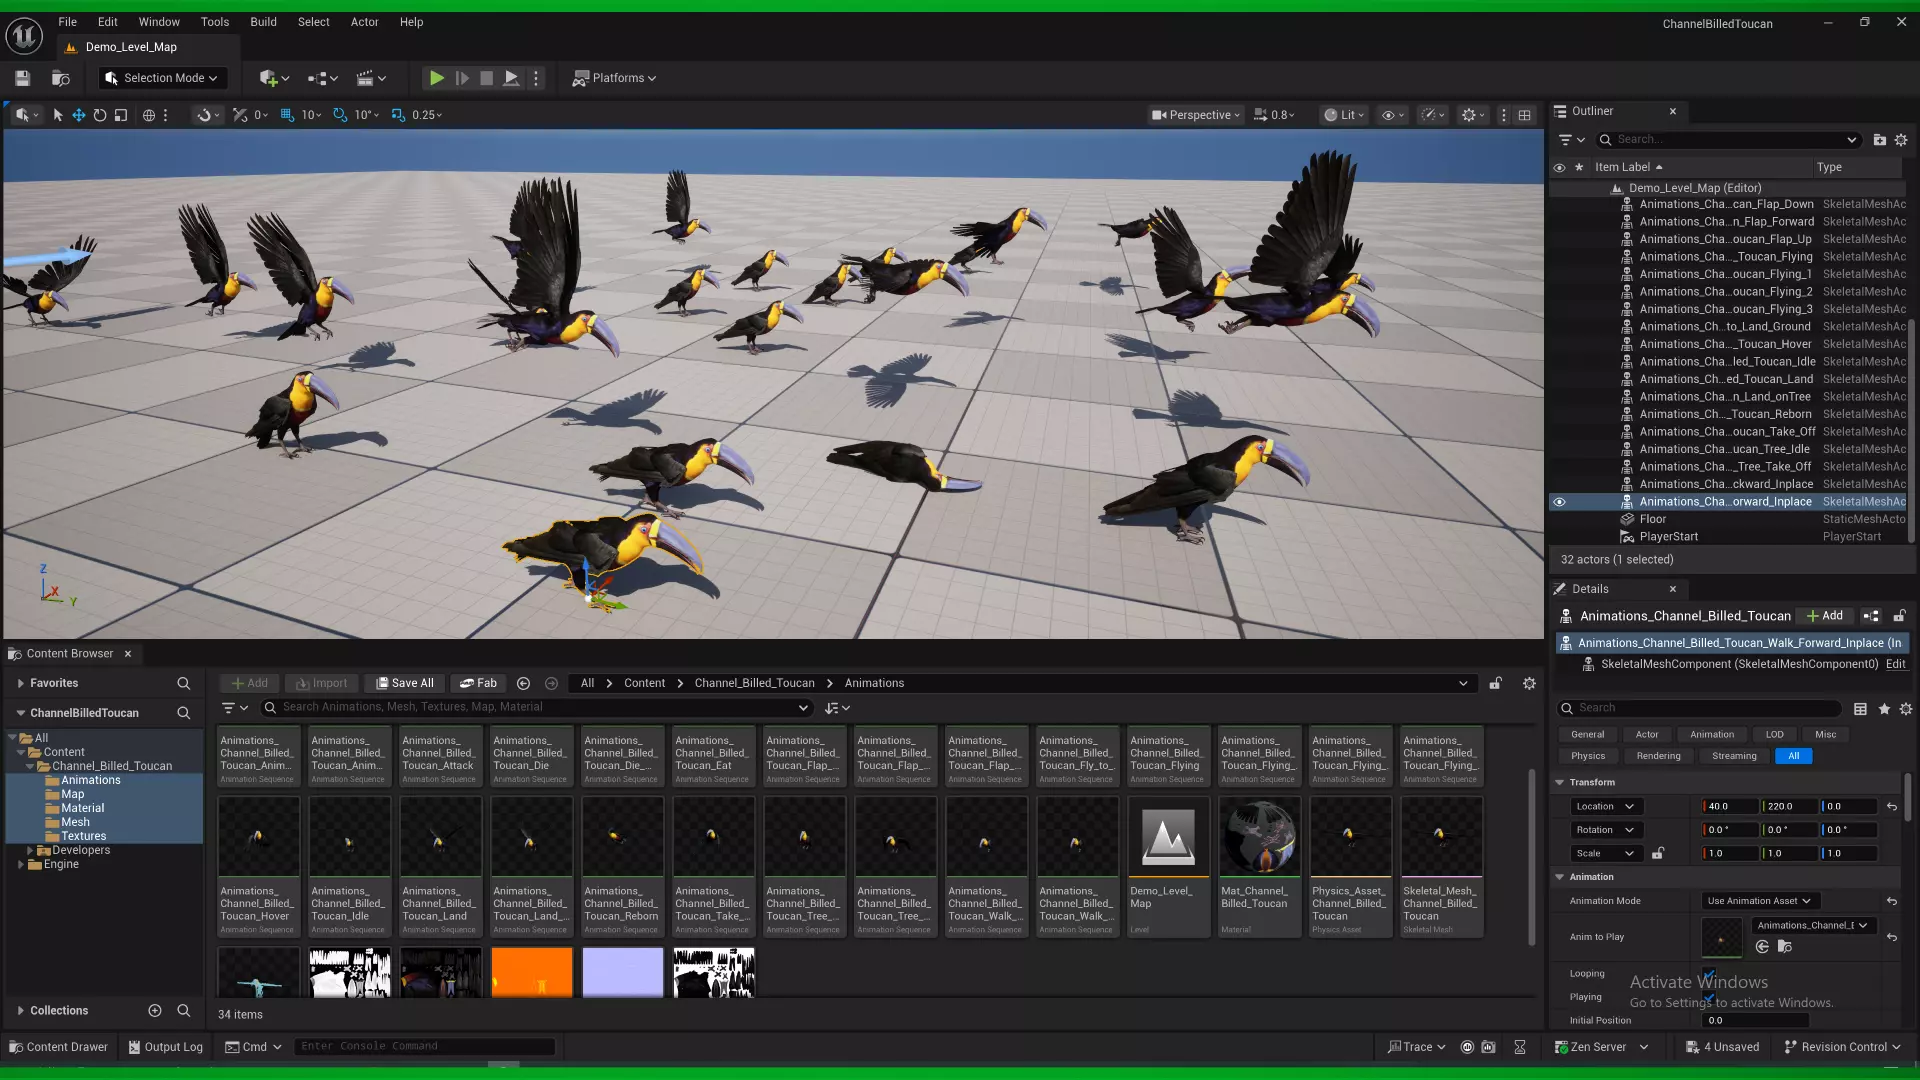Toggle the Looping checkbox
The width and height of the screenshot is (1920, 1080).
coord(1709,974)
